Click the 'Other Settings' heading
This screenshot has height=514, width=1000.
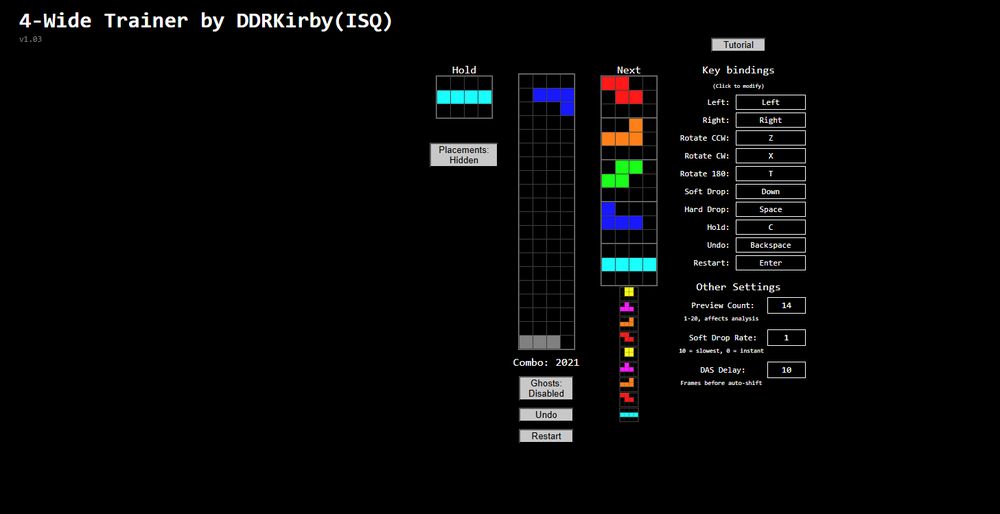click(738, 287)
